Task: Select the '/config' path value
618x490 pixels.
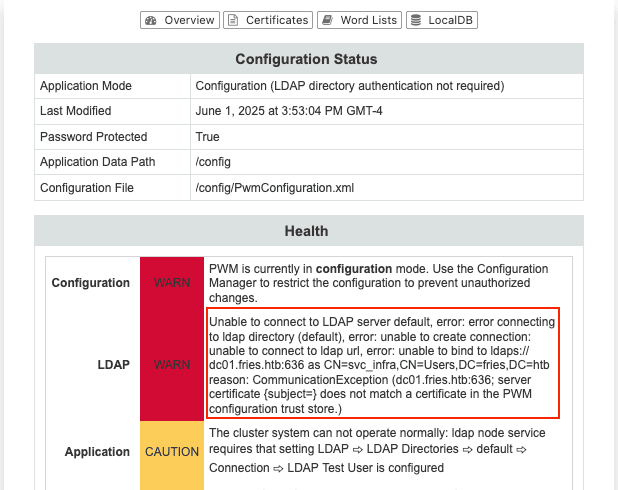Action: pos(213,162)
